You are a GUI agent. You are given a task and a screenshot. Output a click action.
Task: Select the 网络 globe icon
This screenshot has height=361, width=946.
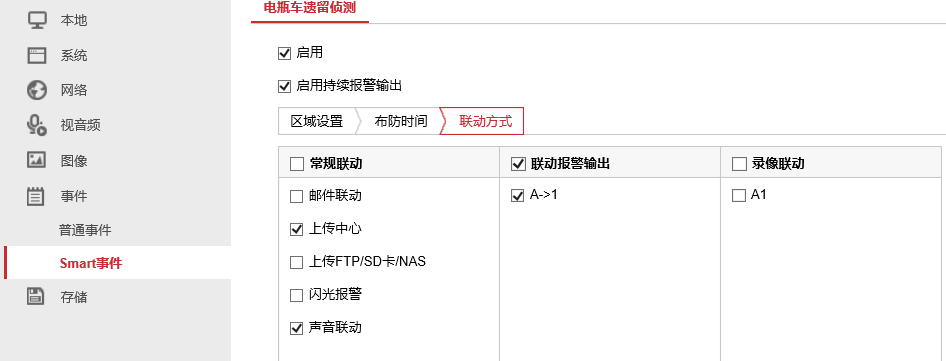click(x=37, y=91)
